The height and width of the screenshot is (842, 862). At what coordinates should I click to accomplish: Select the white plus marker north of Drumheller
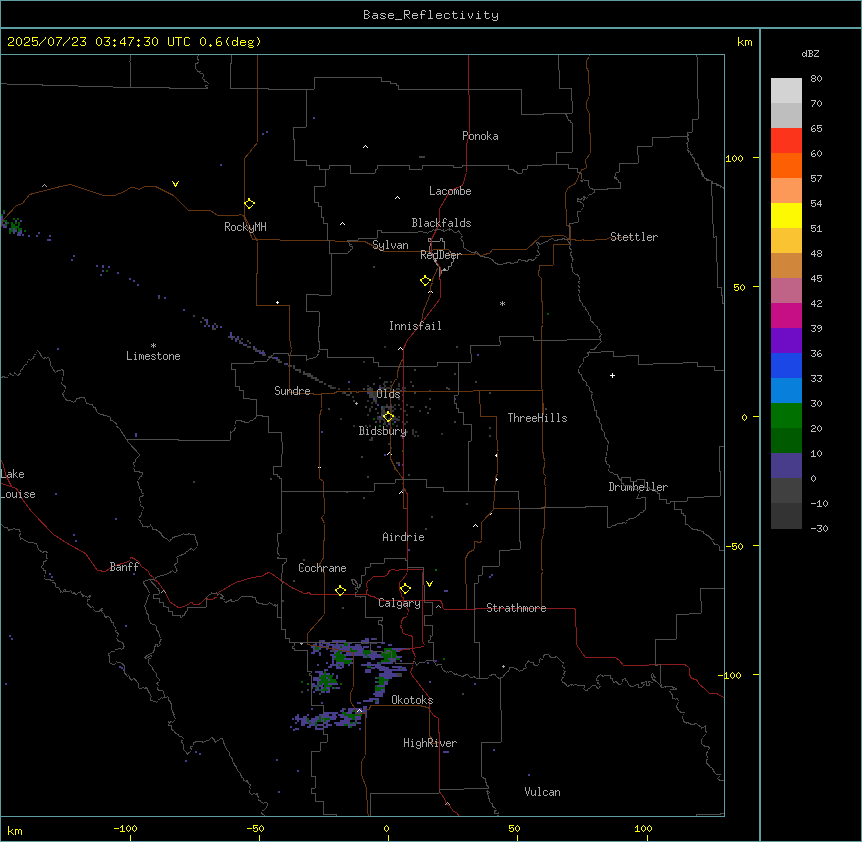(x=612, y=375)
